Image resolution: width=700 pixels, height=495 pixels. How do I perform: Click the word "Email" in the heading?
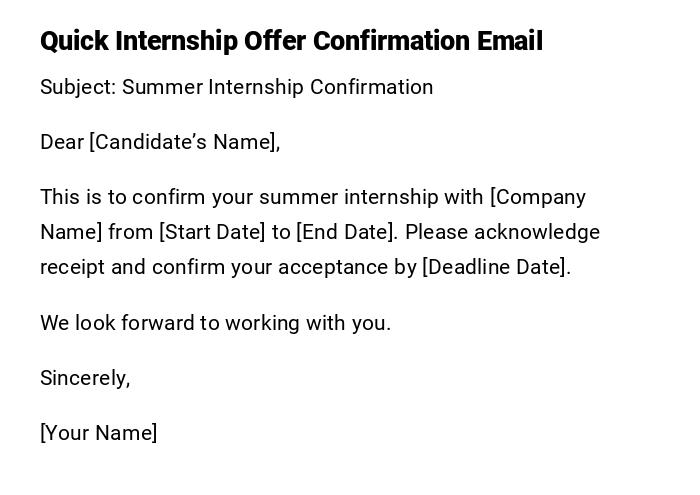point(509,42)
